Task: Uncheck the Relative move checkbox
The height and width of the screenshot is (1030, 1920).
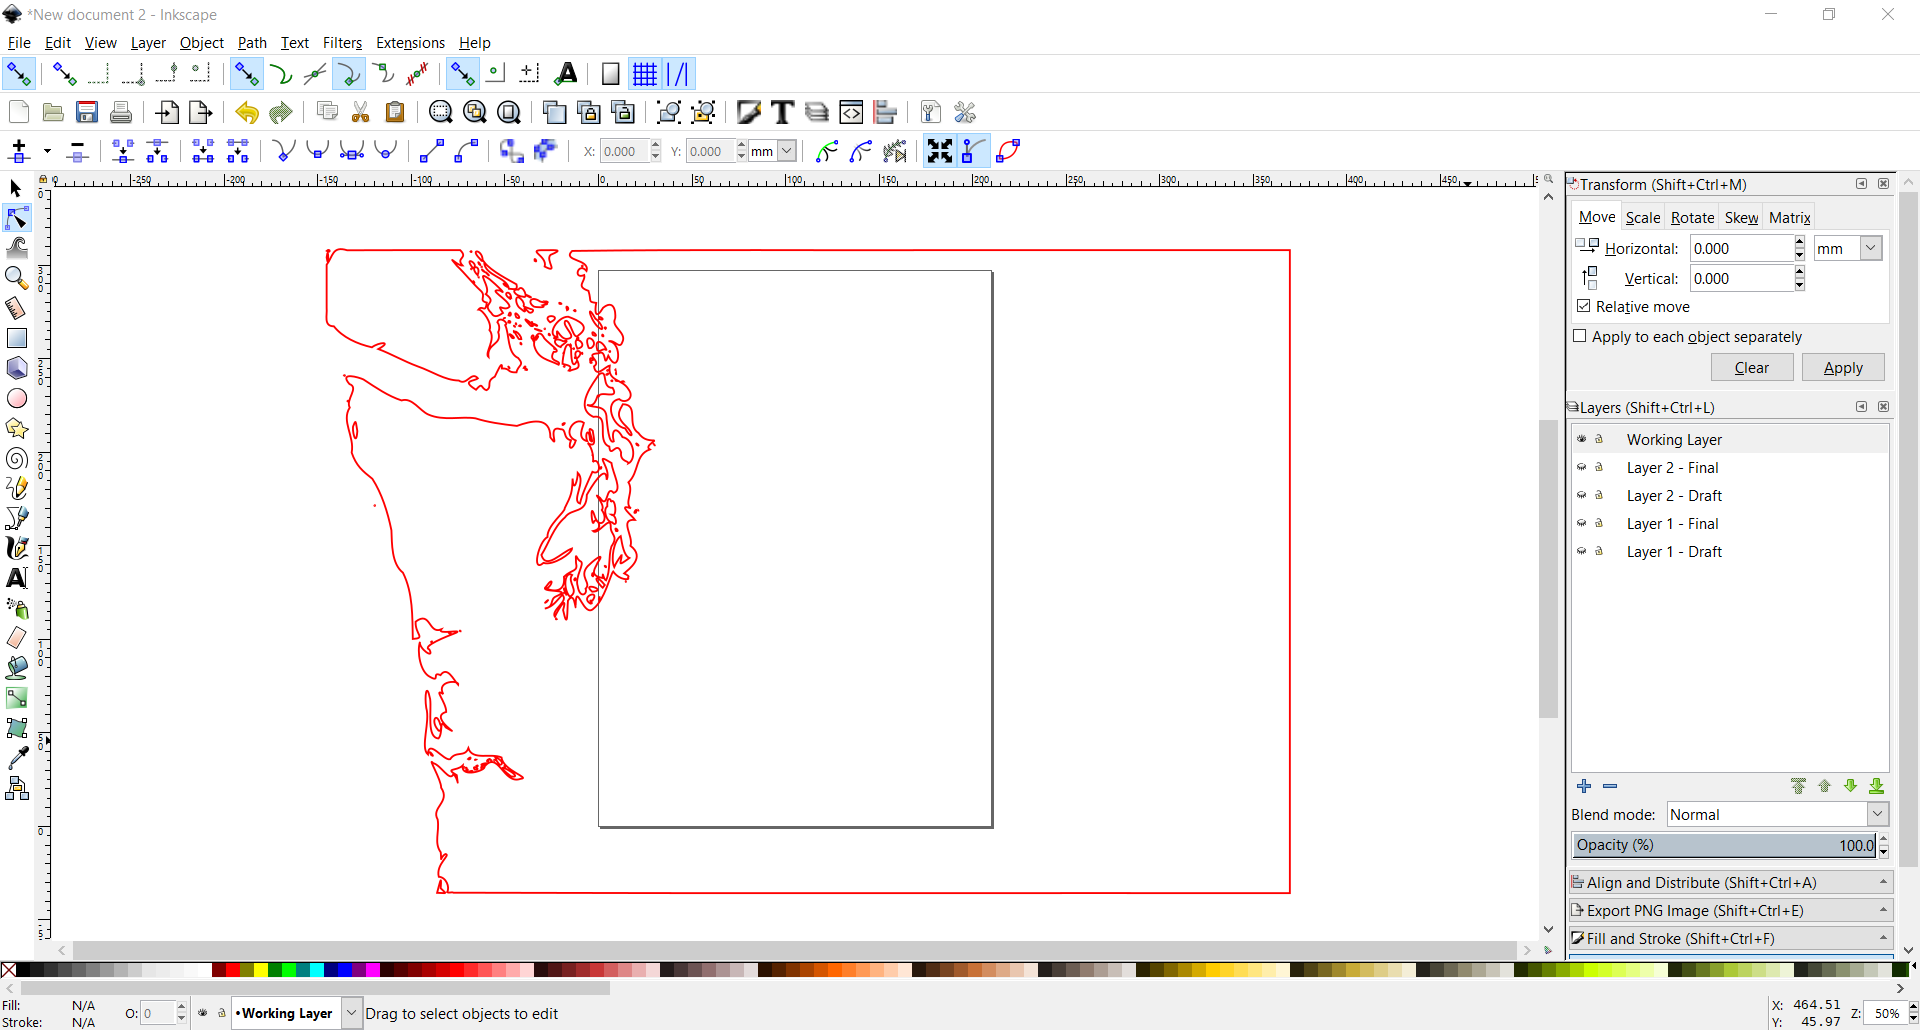Action: tap(1585, 306)
